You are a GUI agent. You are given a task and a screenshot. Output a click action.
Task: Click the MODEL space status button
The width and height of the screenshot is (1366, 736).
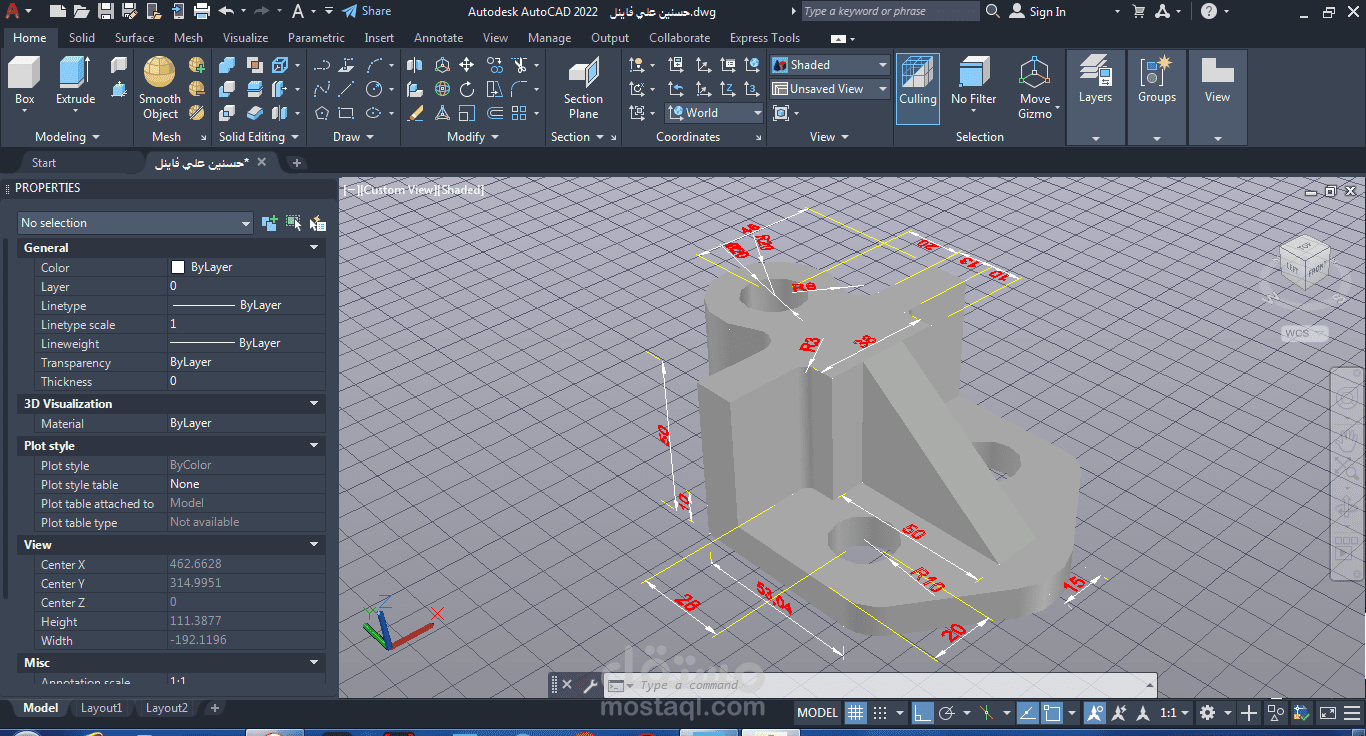pos(817,713)
